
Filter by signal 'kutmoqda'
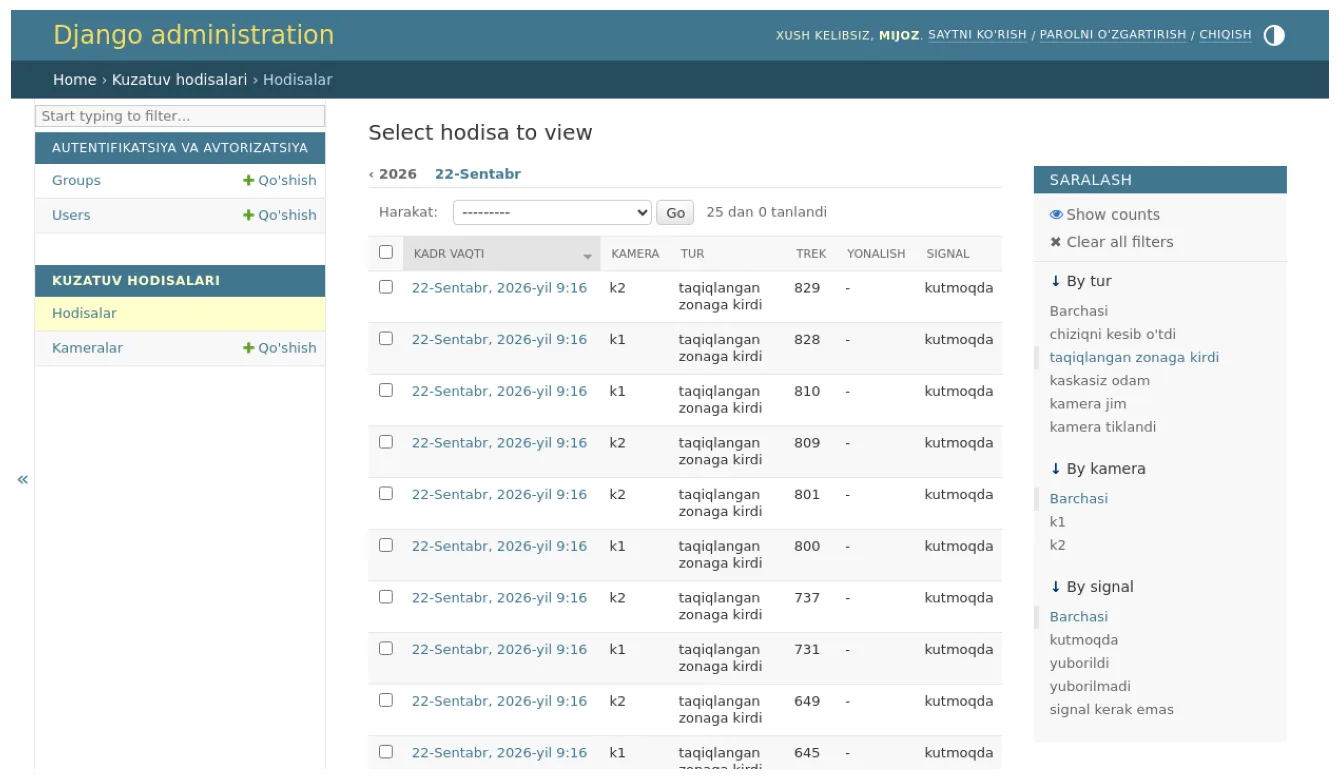[1084, 640]
